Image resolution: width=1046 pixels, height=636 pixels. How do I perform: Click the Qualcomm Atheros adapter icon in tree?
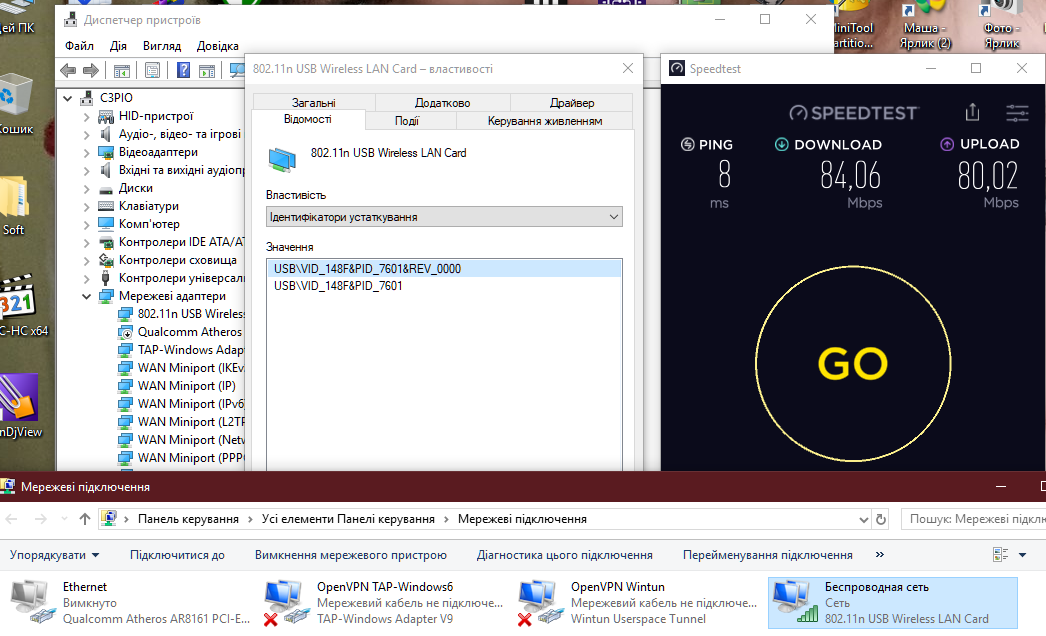tap(125, 332)
